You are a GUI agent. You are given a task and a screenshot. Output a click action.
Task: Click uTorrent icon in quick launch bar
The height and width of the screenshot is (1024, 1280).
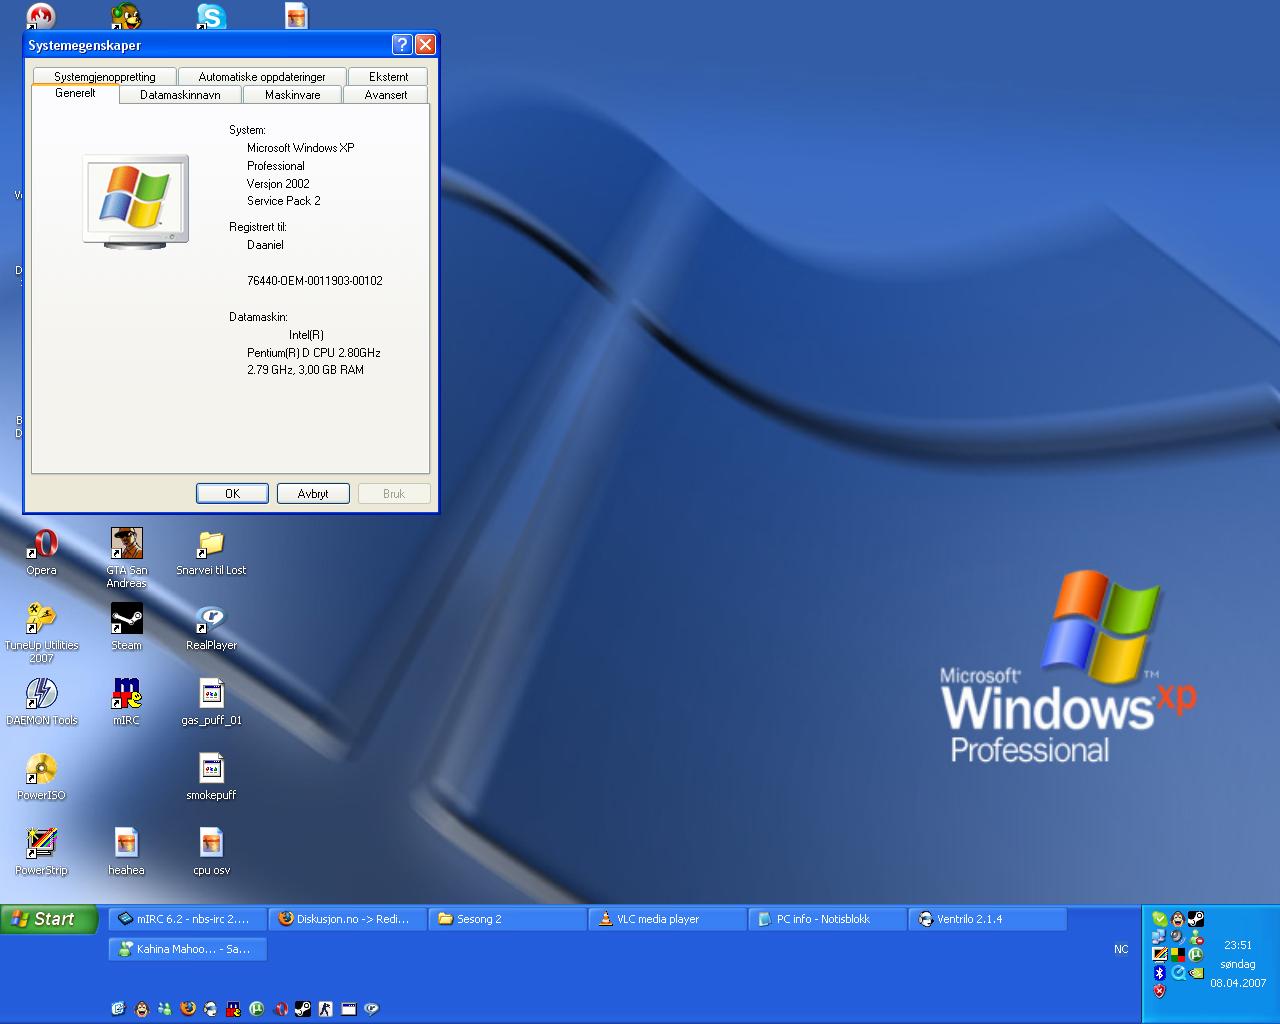(257, 1009)
